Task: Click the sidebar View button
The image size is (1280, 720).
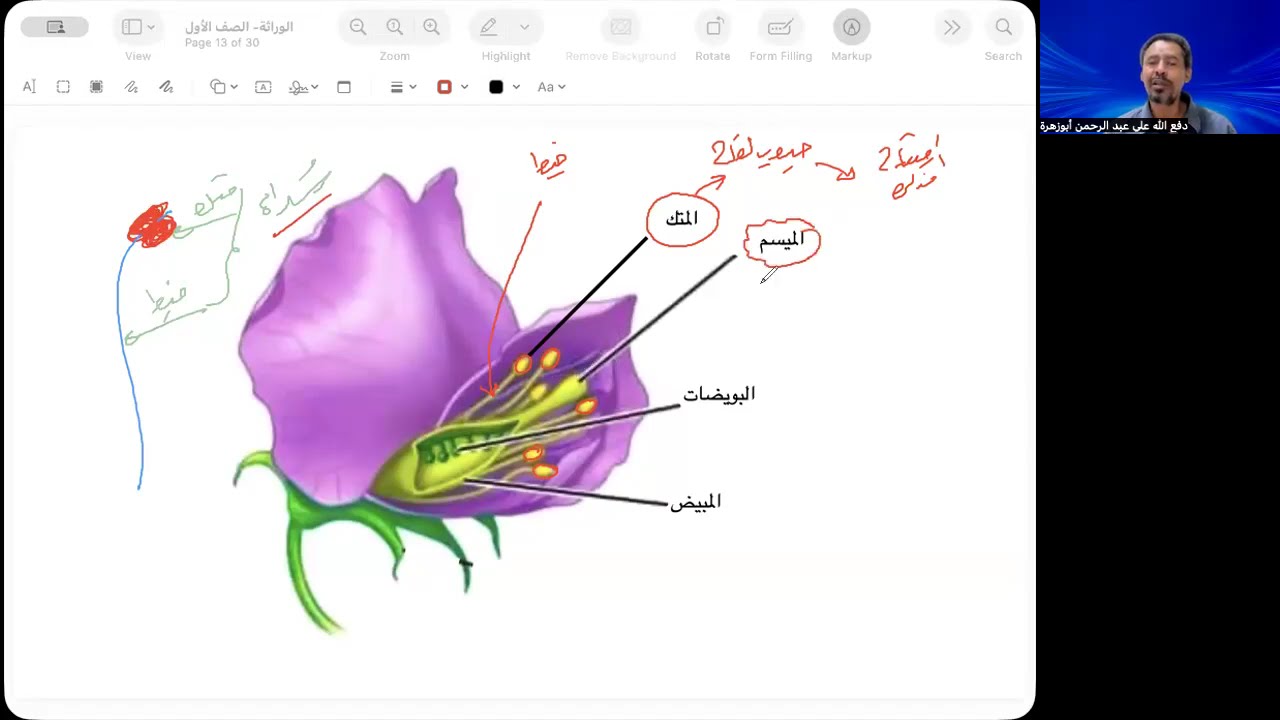Action: [x=131, y=27]
